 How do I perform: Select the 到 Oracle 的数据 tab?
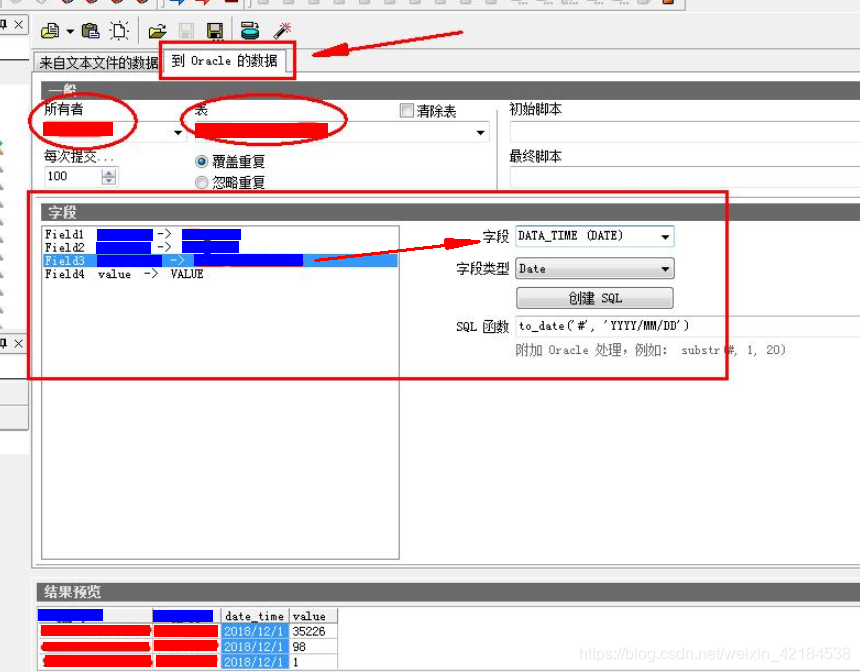point(224,61)
